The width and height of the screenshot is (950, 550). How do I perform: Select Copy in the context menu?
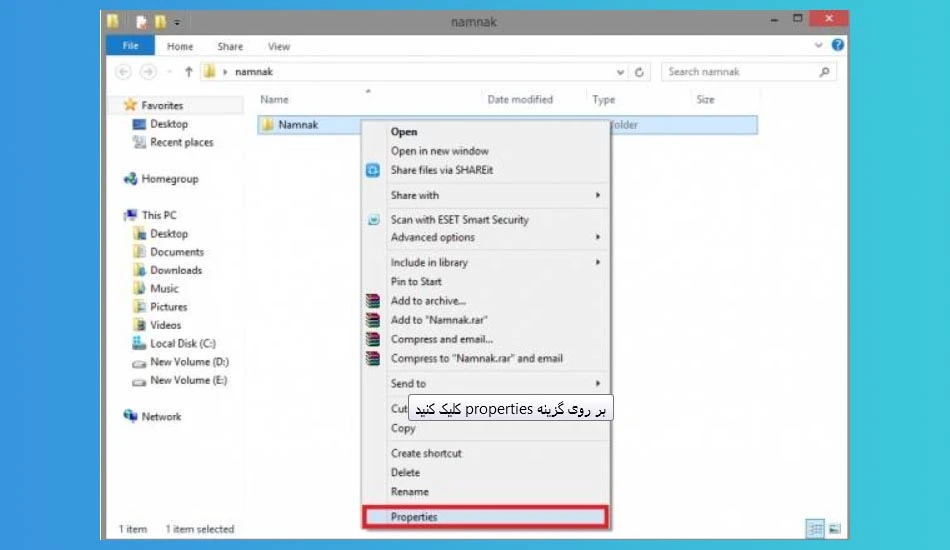pos(403,428)
